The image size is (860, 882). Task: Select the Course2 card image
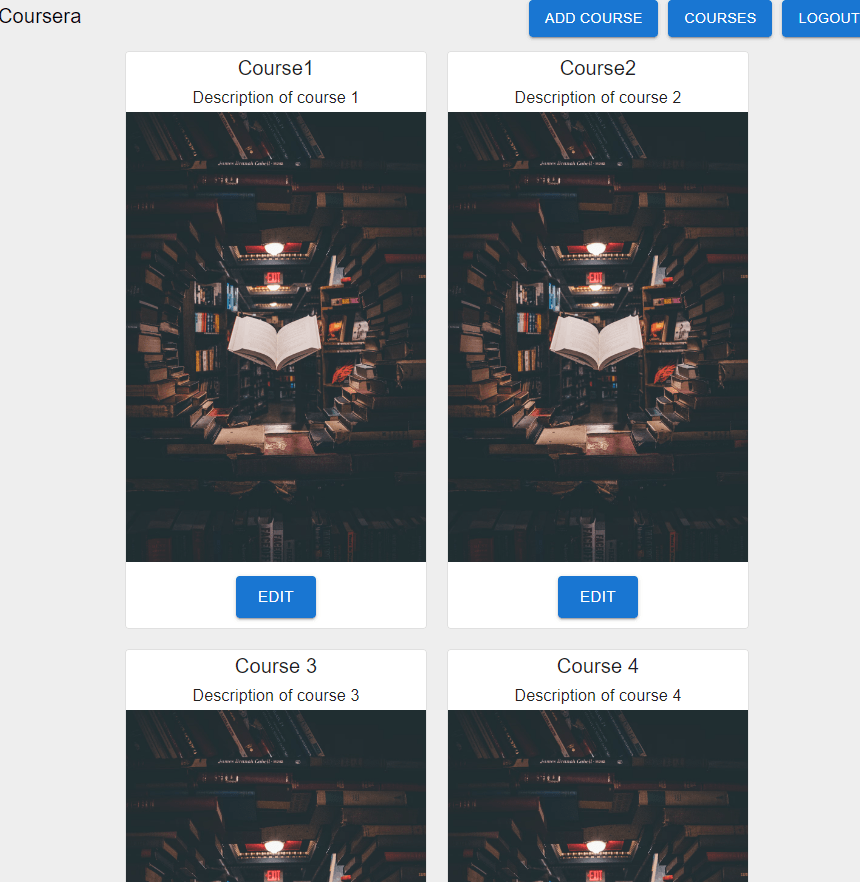coord(597,337)
